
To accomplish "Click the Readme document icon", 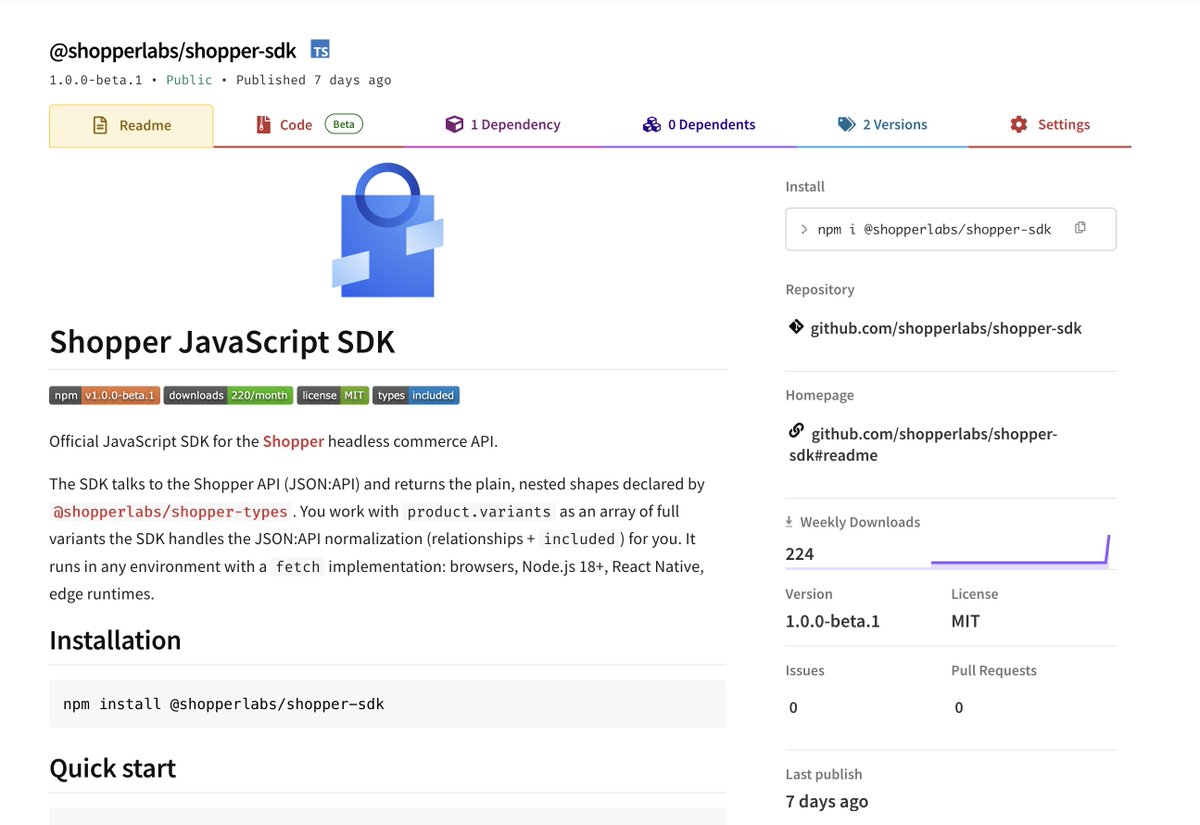I will [100, 126].
